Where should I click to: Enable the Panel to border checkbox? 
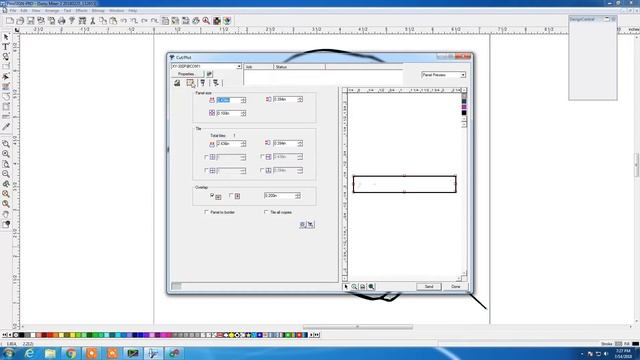click(206, 212)
